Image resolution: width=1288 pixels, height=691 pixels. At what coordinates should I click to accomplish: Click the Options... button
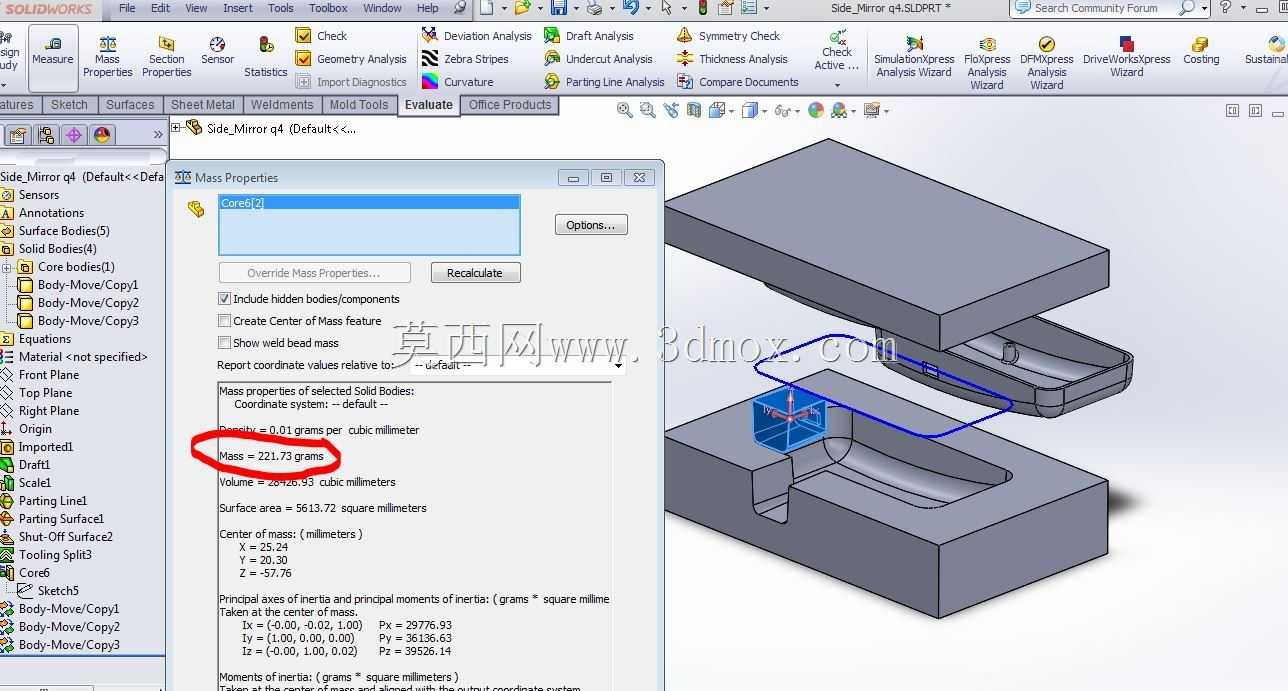[x=591, y=225]
